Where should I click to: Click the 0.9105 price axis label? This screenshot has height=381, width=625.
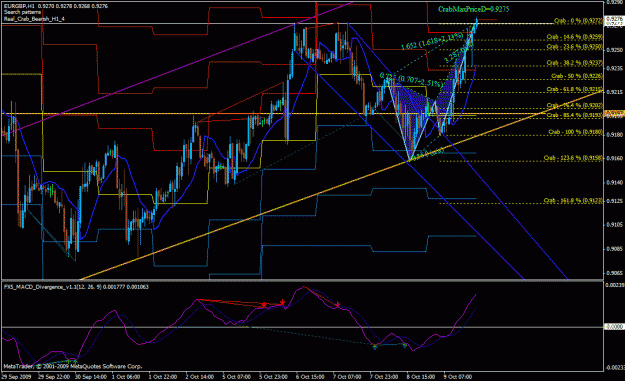tap(614, 225)
